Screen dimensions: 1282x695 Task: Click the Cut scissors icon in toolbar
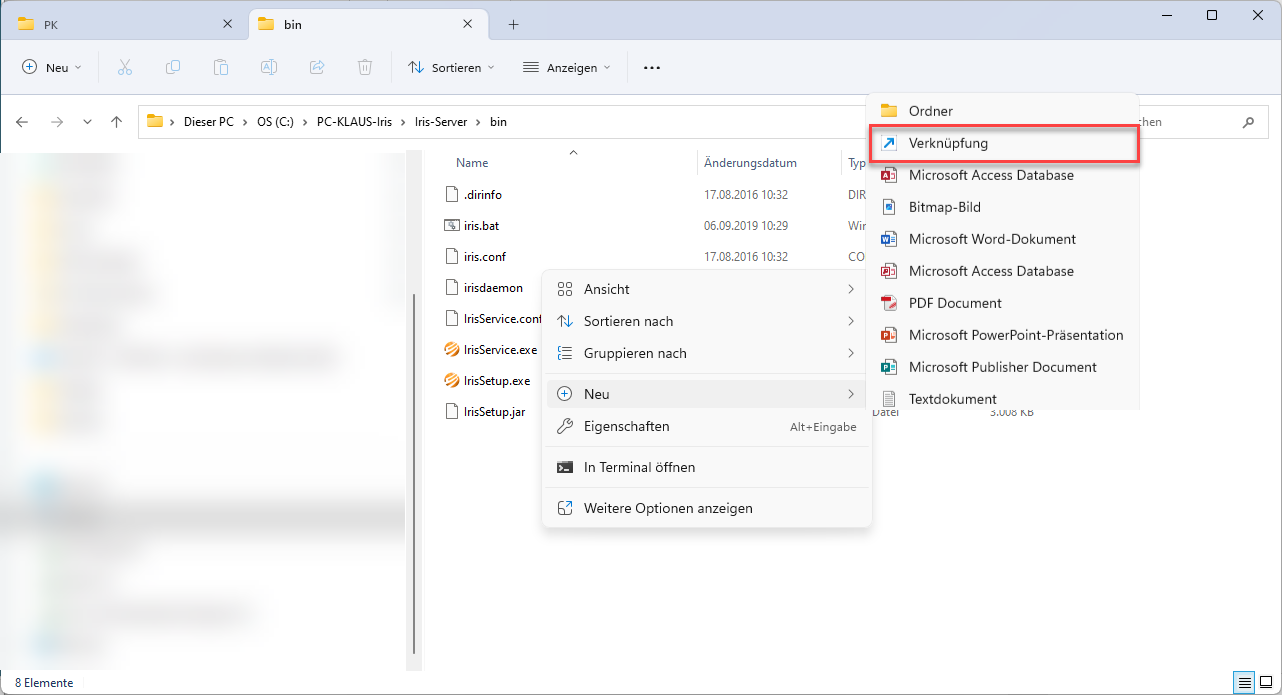pyautogui.click(x=125, y=67)
